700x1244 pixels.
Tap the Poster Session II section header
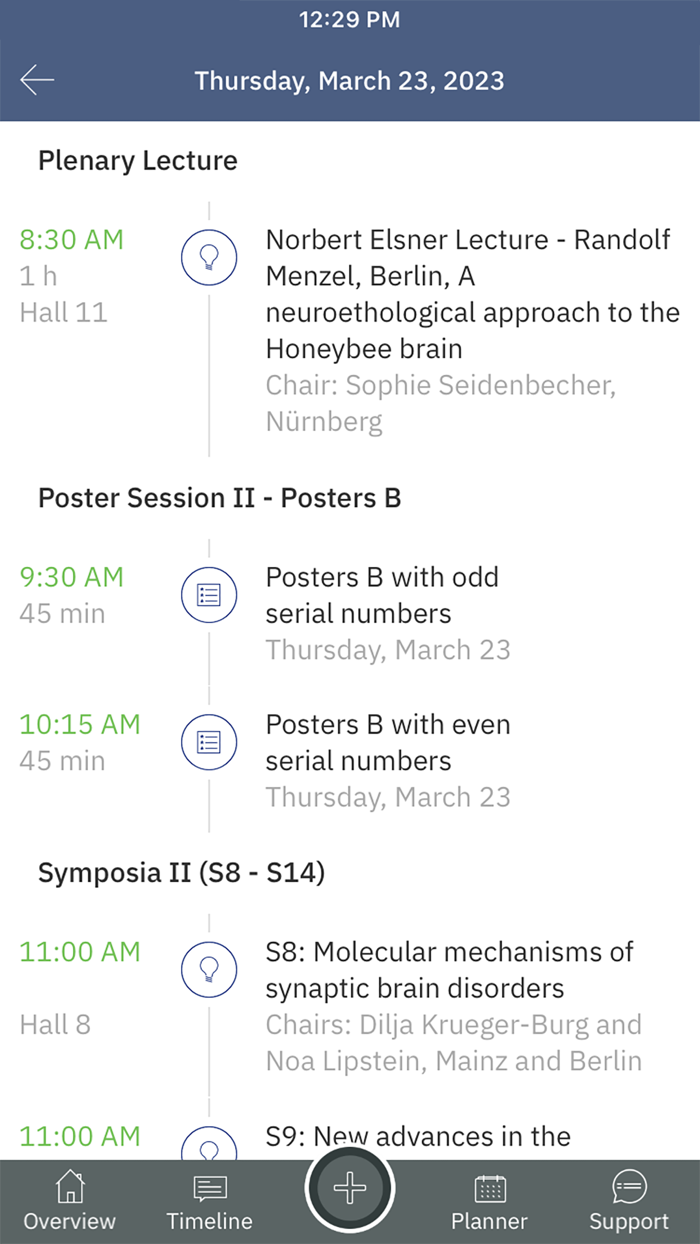[x=220, y=498]
